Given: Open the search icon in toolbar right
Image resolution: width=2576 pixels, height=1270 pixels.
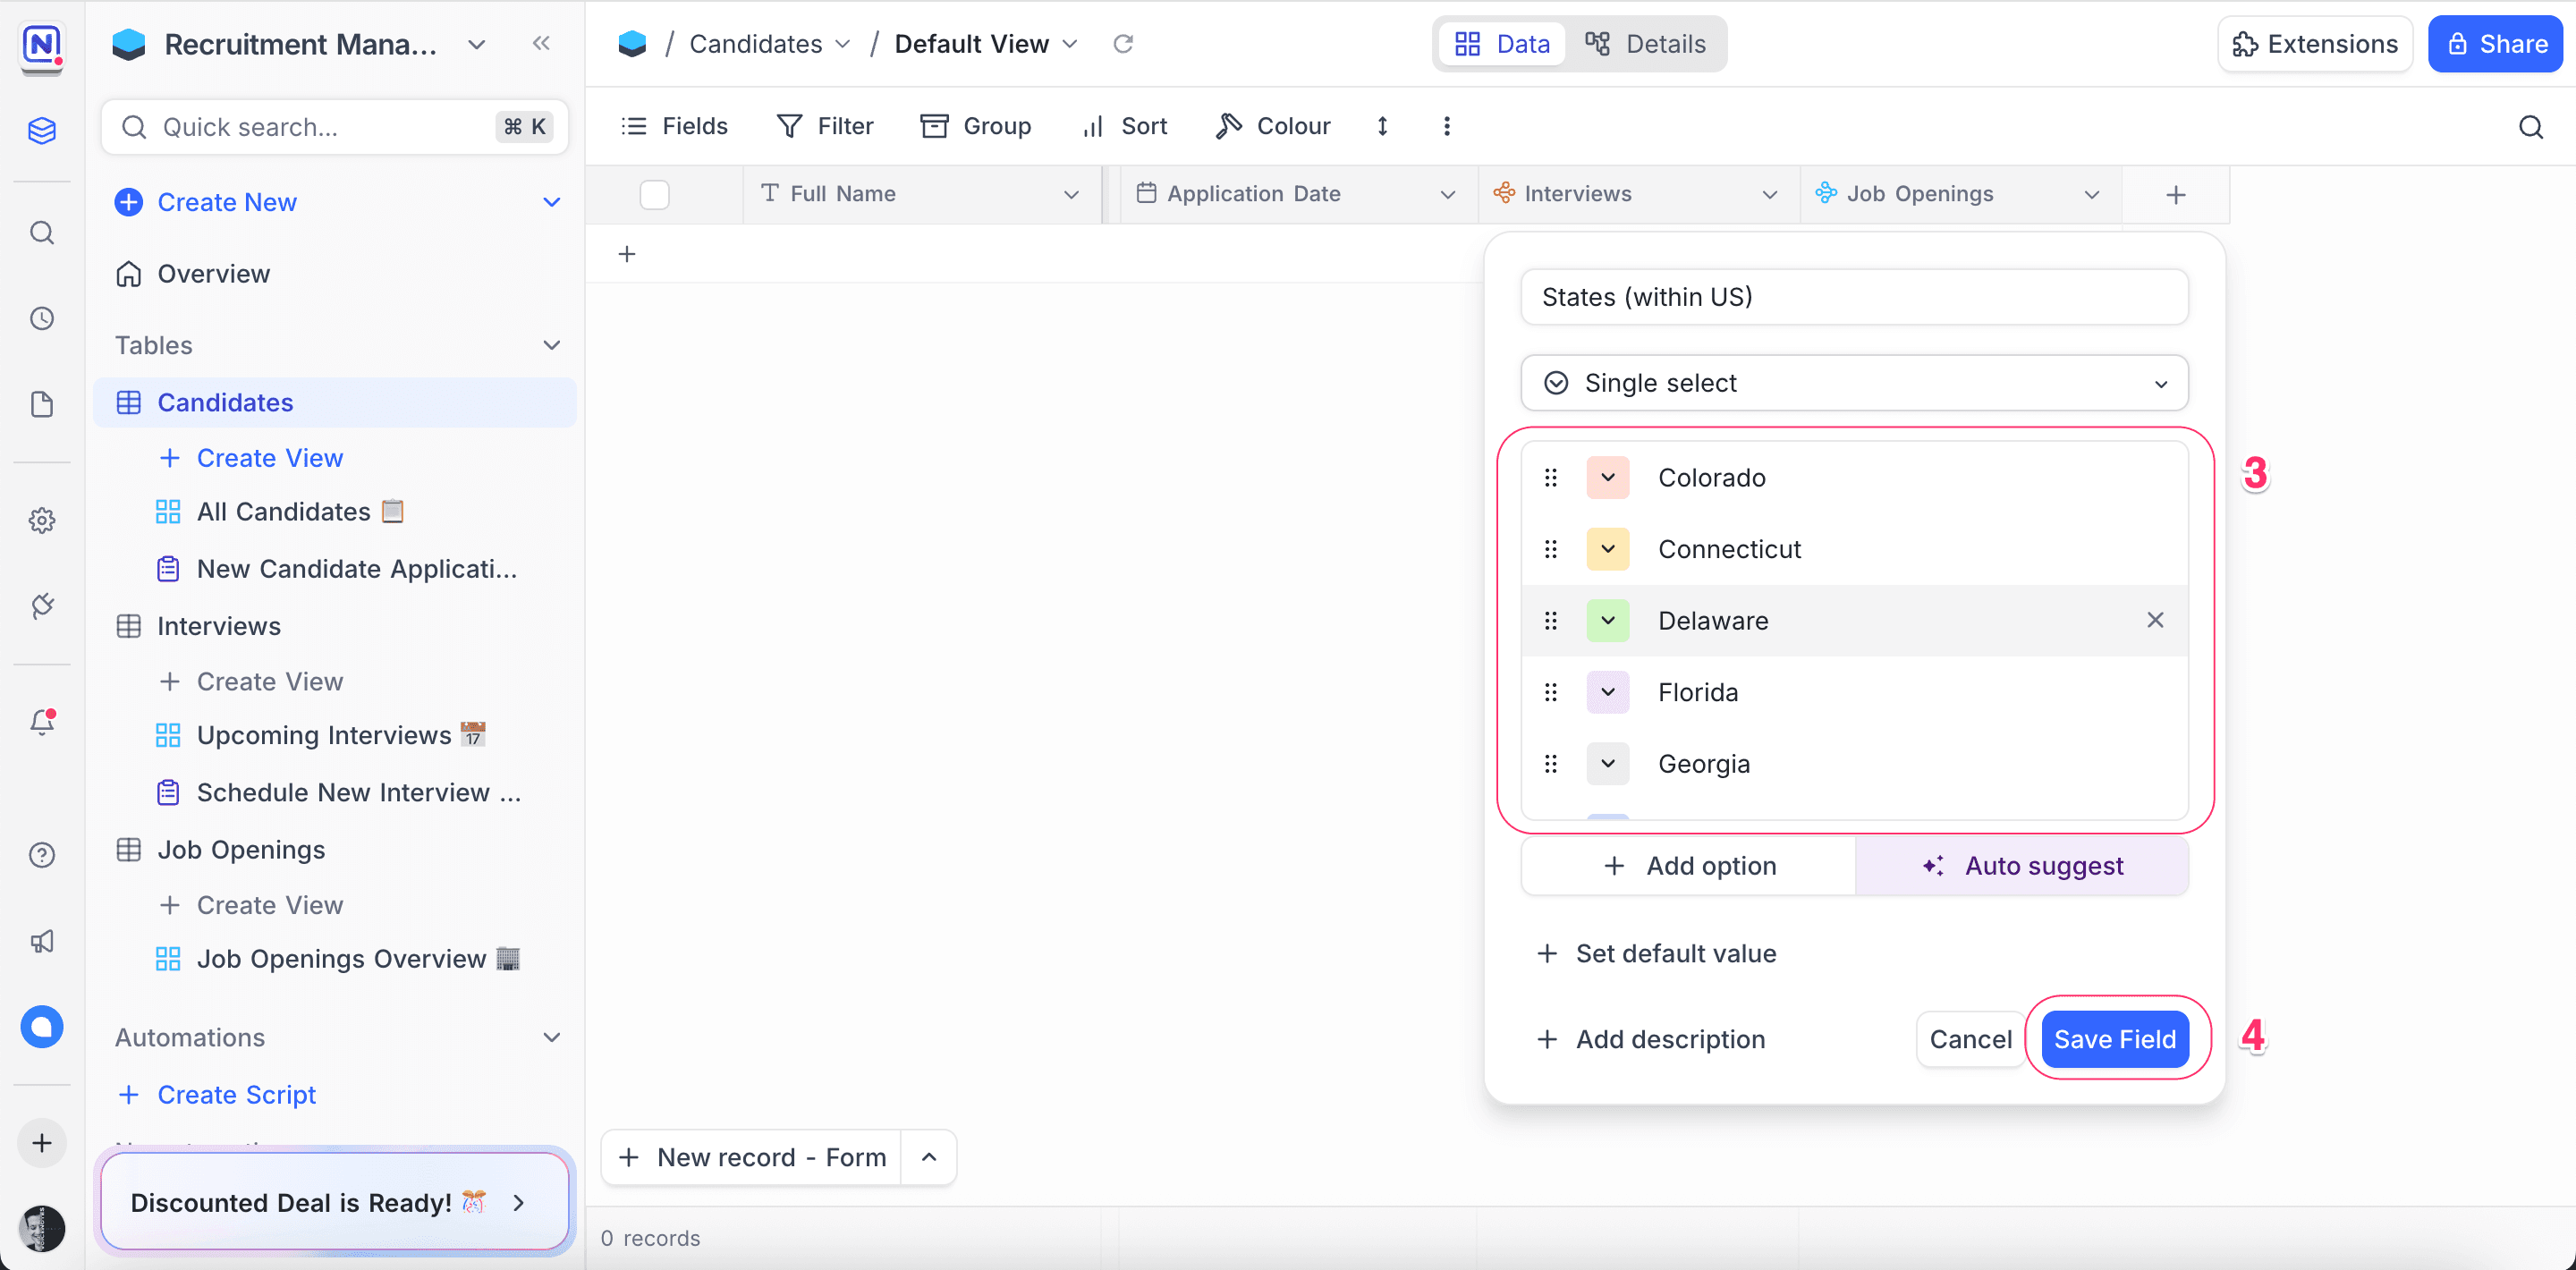Looking at the screenshot, I should (x=2530, y=127).
